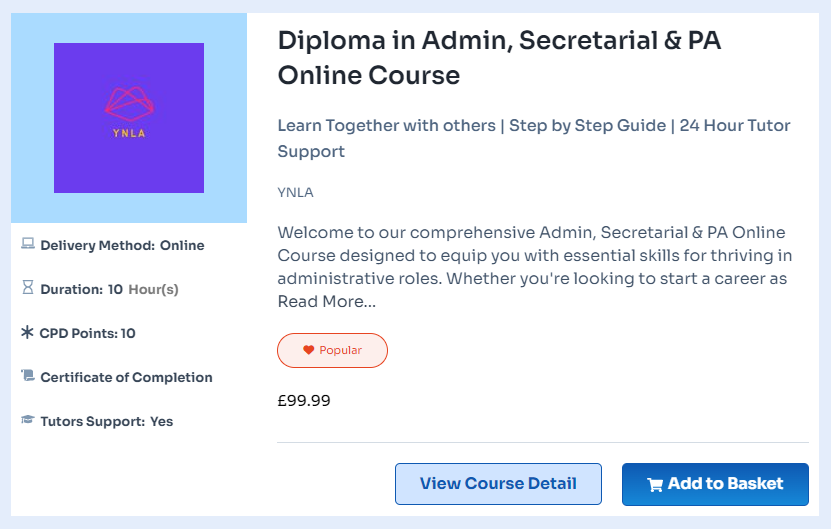Click the graduation cap icon beside Tutors Support
The image size is (831, 529).
(x=28, y=420)
